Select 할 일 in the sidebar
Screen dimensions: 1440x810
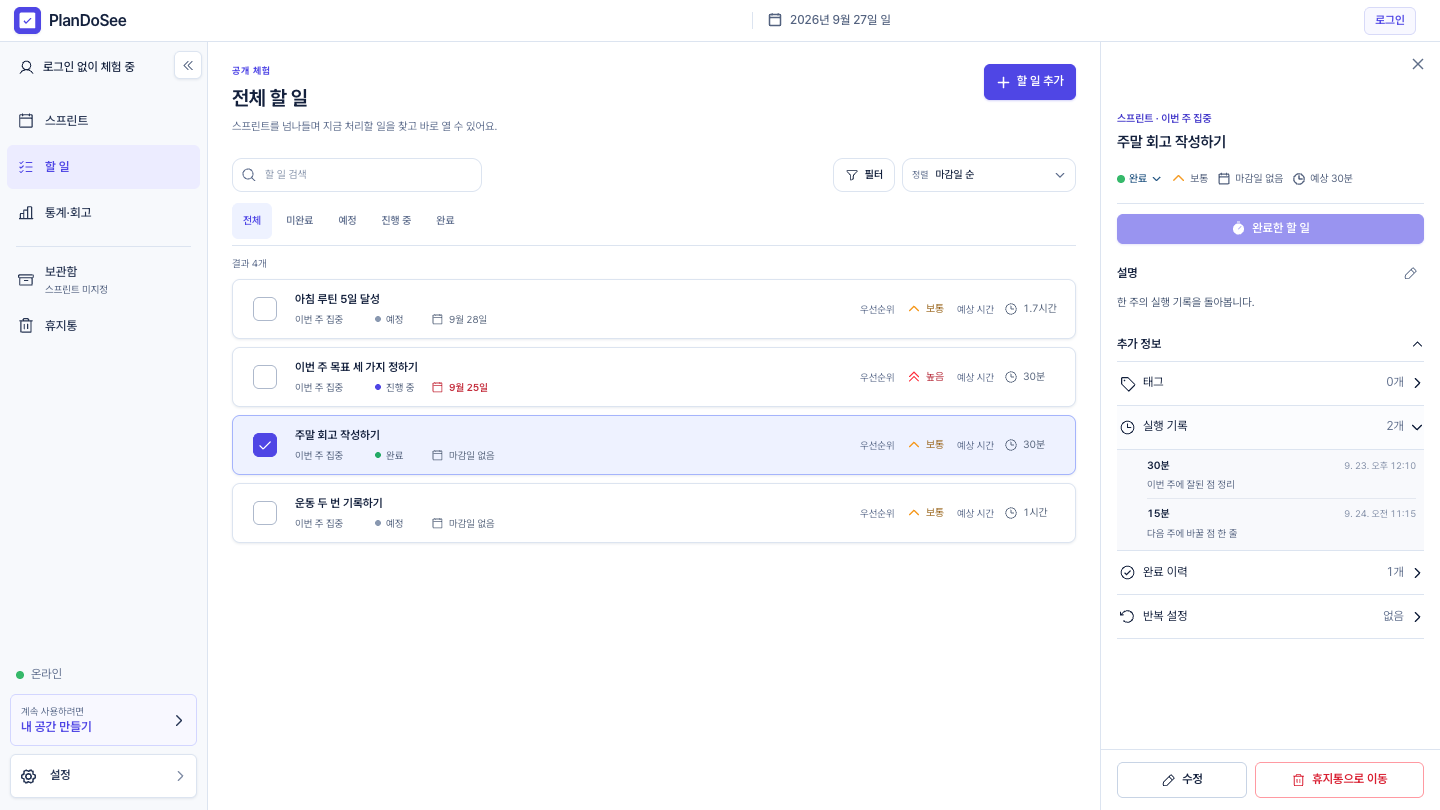coord(103,167)
